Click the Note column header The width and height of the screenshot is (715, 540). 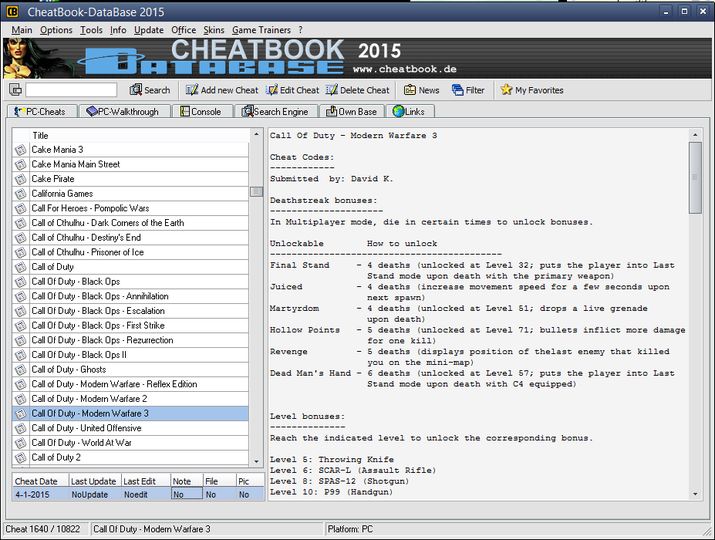click(187, 481)
